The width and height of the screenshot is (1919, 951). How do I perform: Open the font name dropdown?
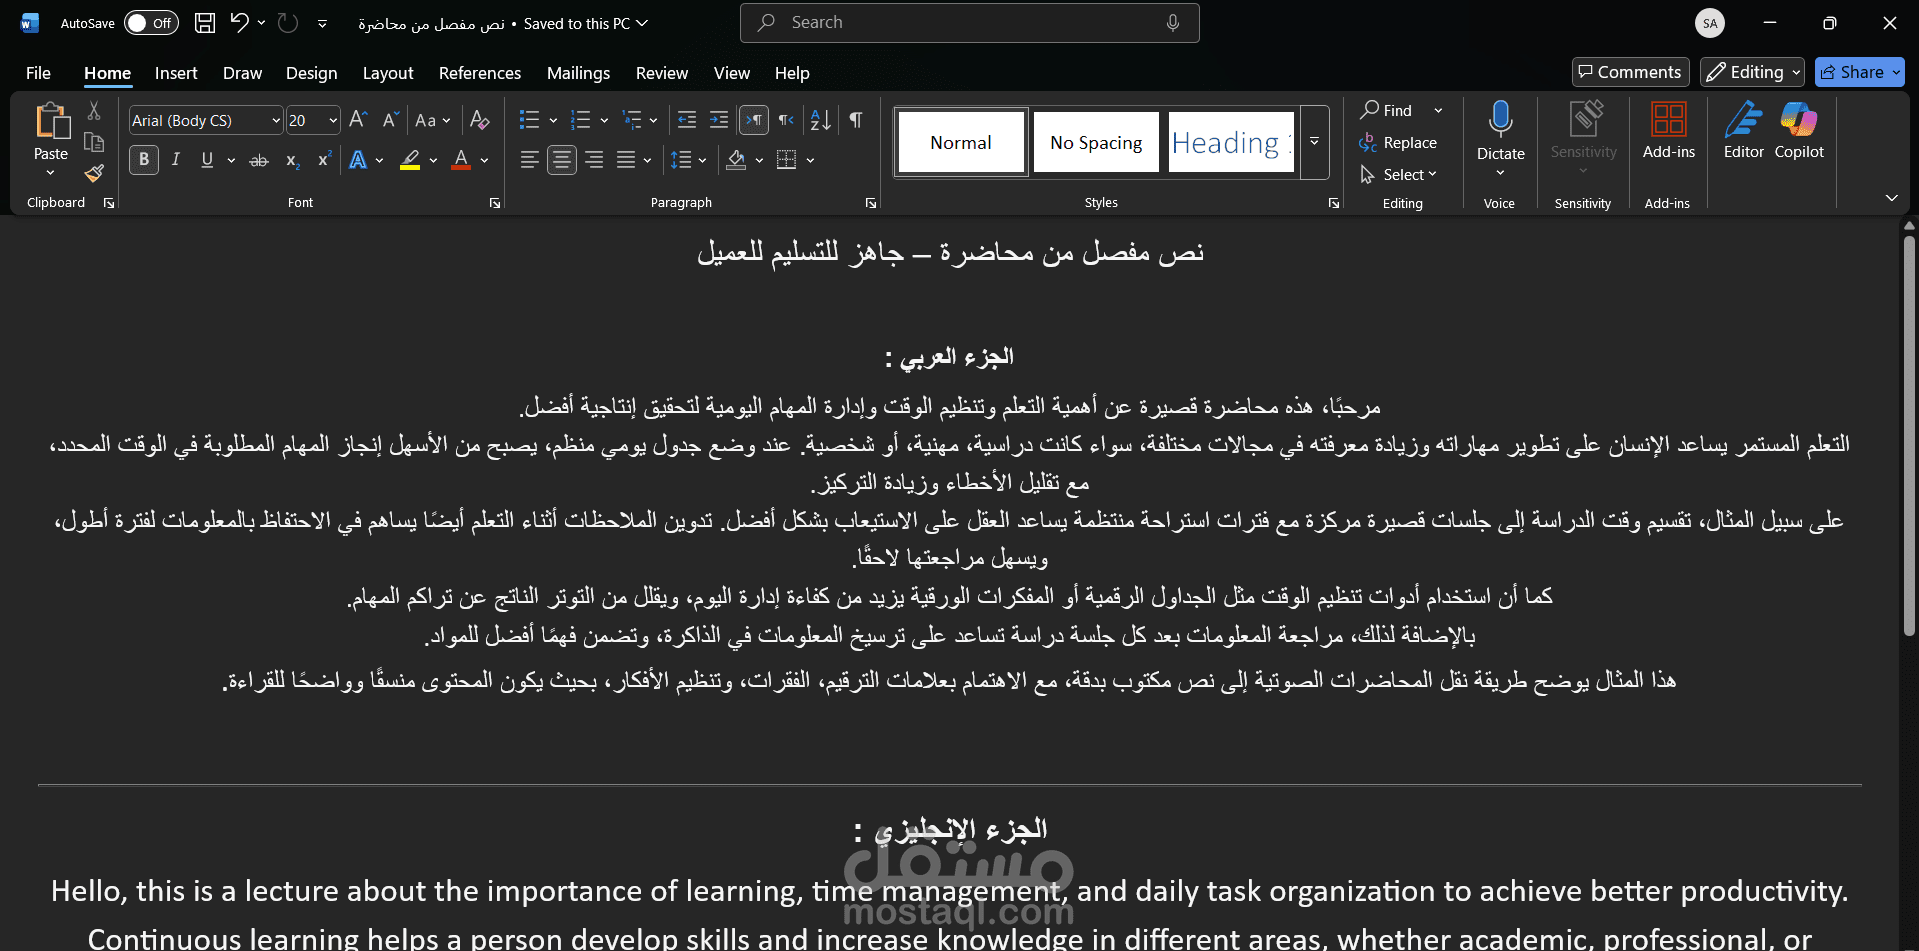[276, 120]
